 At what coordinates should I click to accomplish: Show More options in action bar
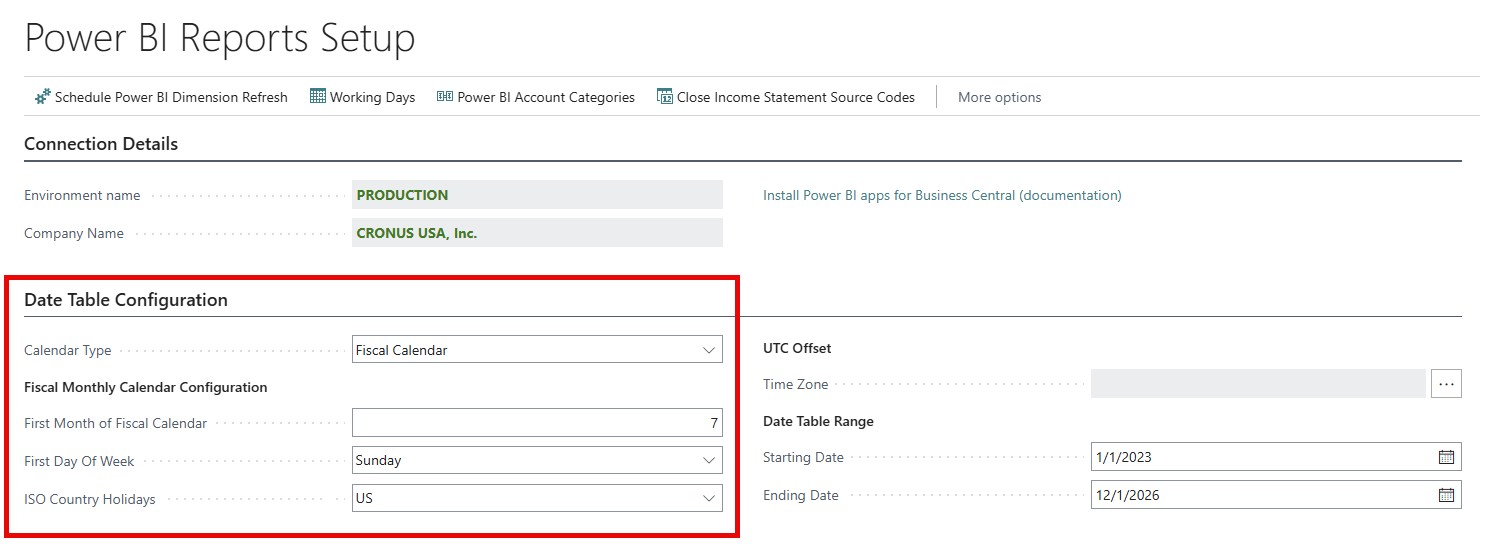tap(999, 97)
